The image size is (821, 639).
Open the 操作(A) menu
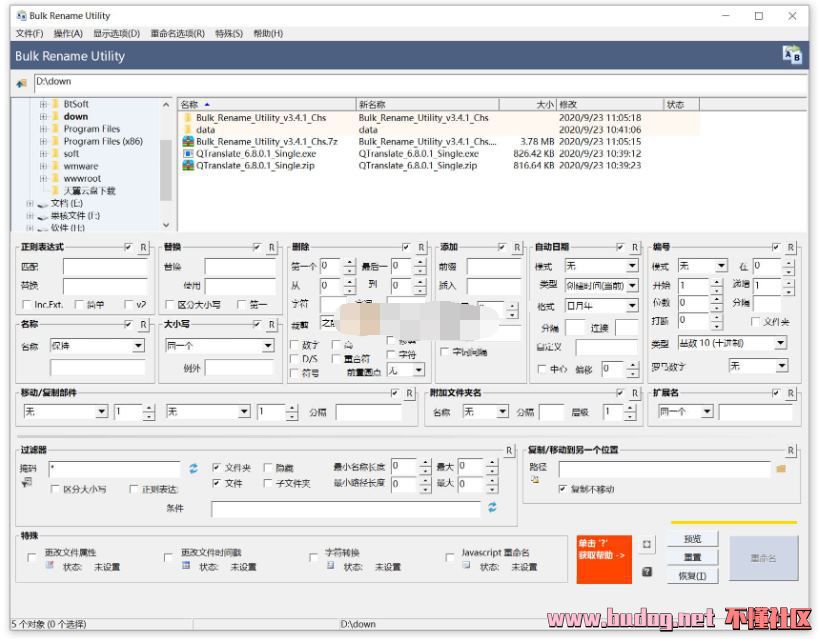(x=68, y=34)
